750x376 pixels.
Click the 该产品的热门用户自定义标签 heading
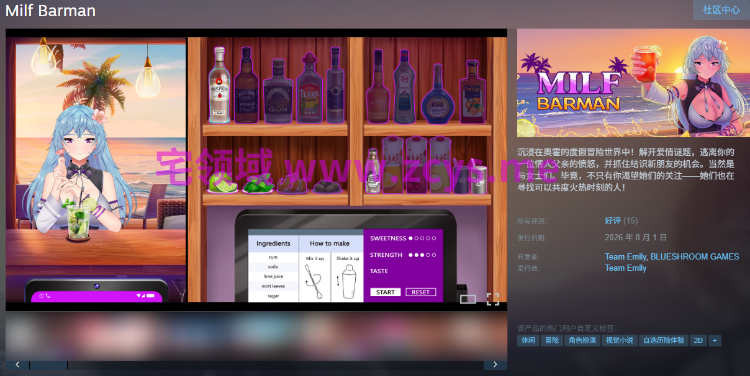pyautogui.click(x=567, y=328)
